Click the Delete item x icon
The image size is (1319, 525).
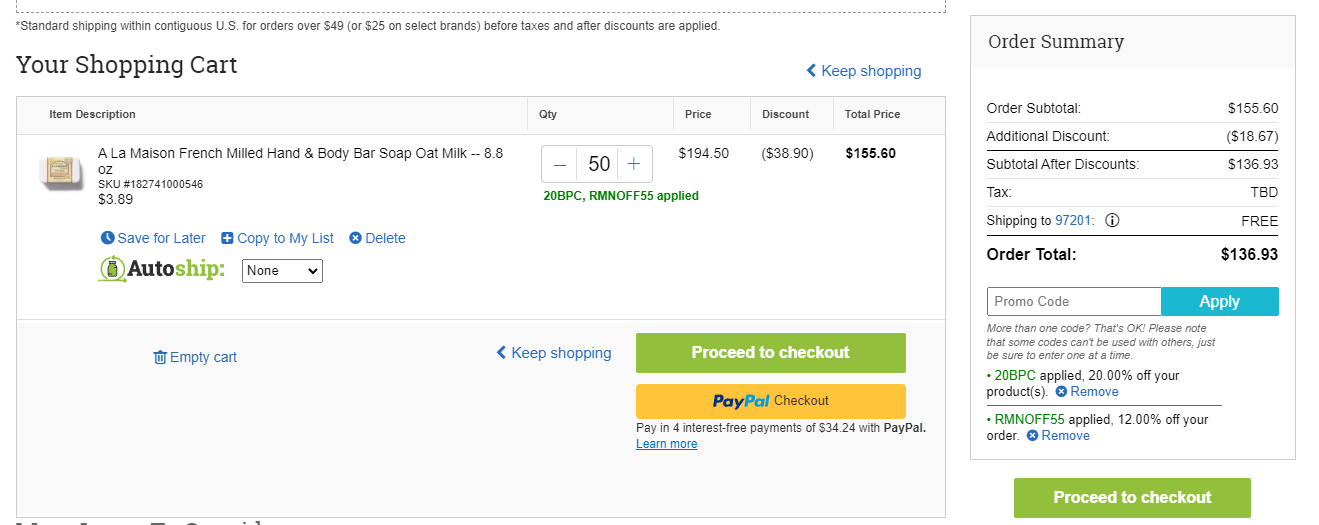tap(355, 238)
